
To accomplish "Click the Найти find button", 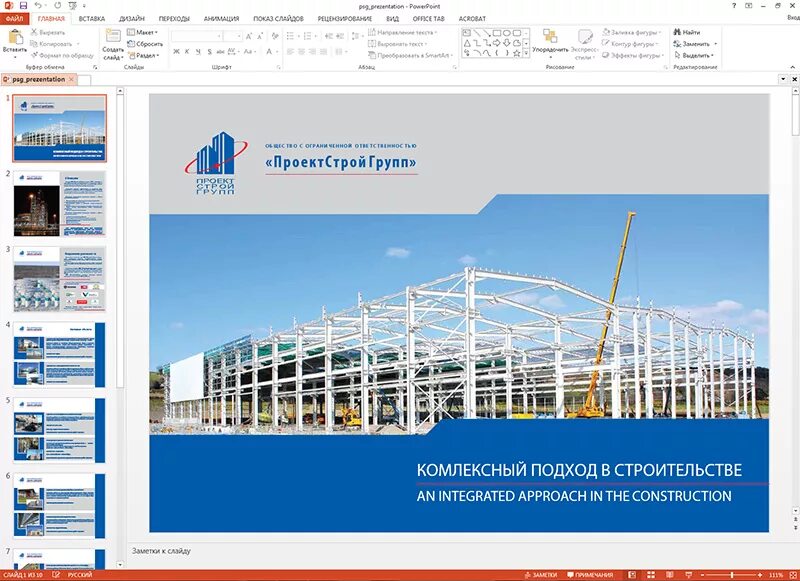I will coord(687,32).
